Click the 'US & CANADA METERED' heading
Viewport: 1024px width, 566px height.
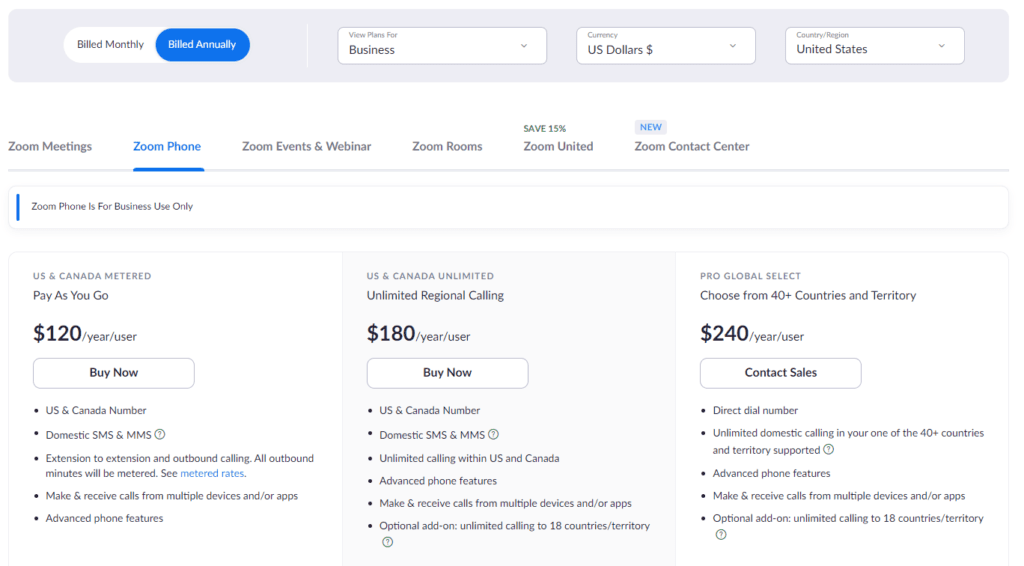pyautogui.click(x=92, y=276)
